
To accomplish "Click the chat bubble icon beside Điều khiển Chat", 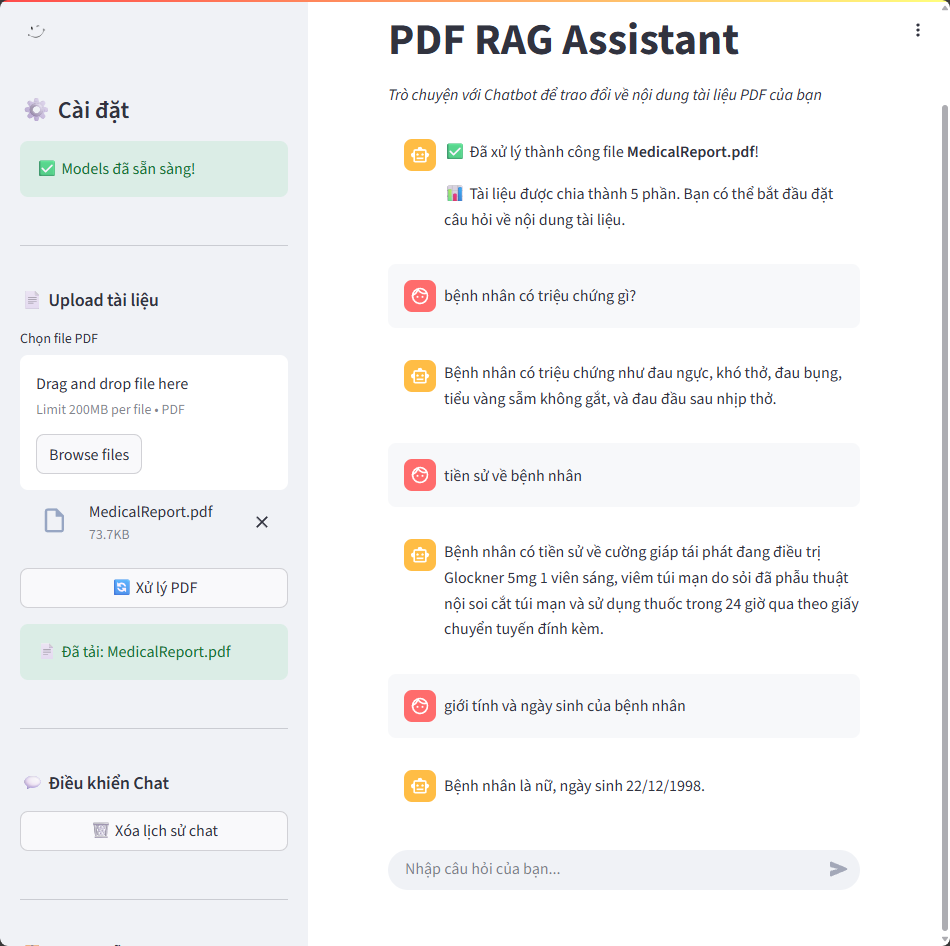I will (x=32, y=783).
